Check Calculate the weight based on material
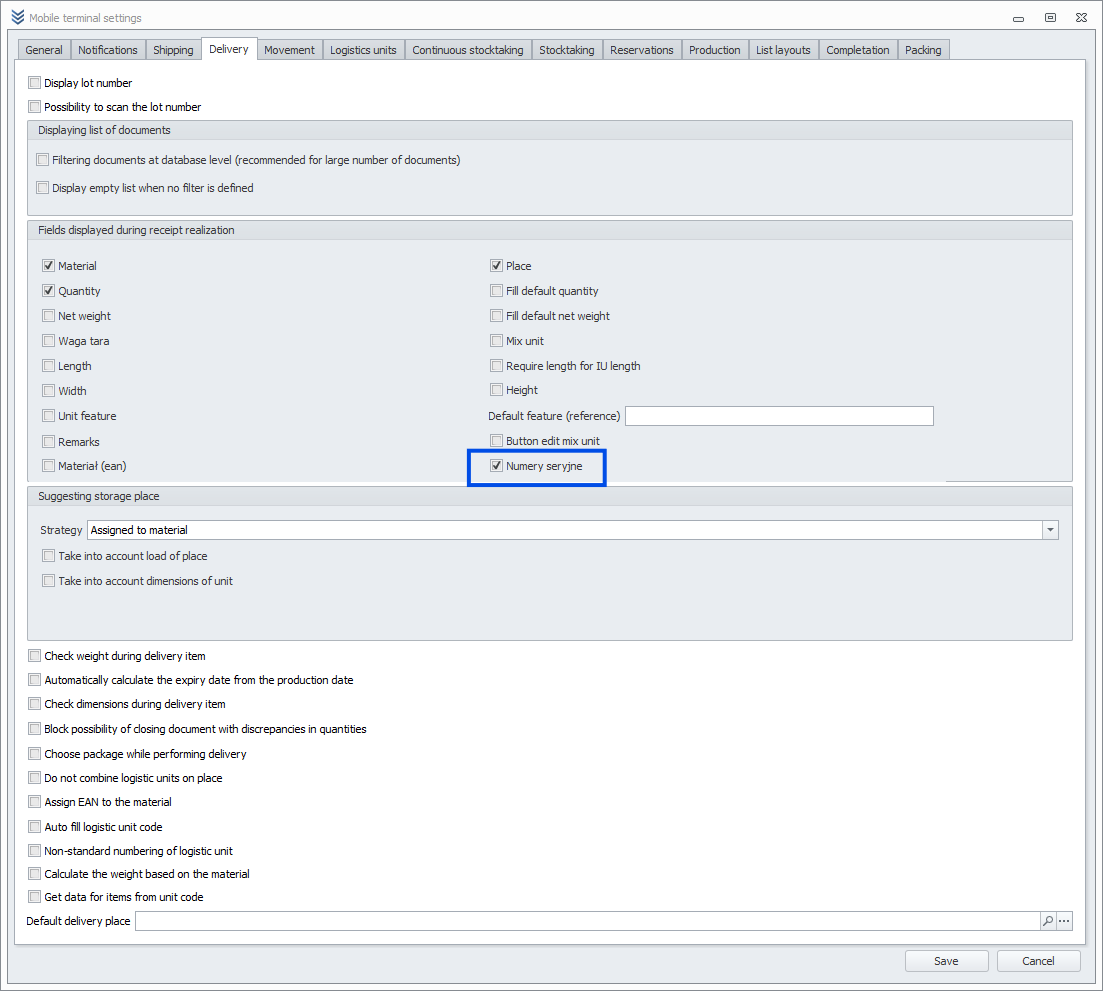This screenshot has height=991, width=1103. tap(34, 874)
